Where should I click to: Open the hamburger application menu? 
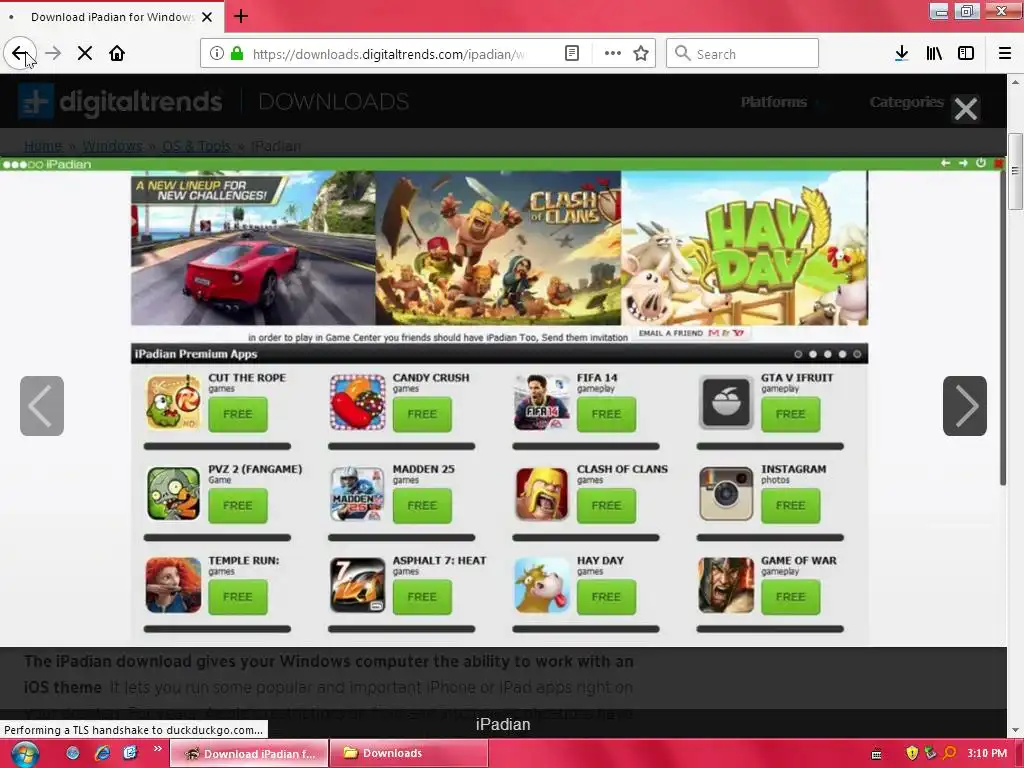click(x=1005, y=54)
